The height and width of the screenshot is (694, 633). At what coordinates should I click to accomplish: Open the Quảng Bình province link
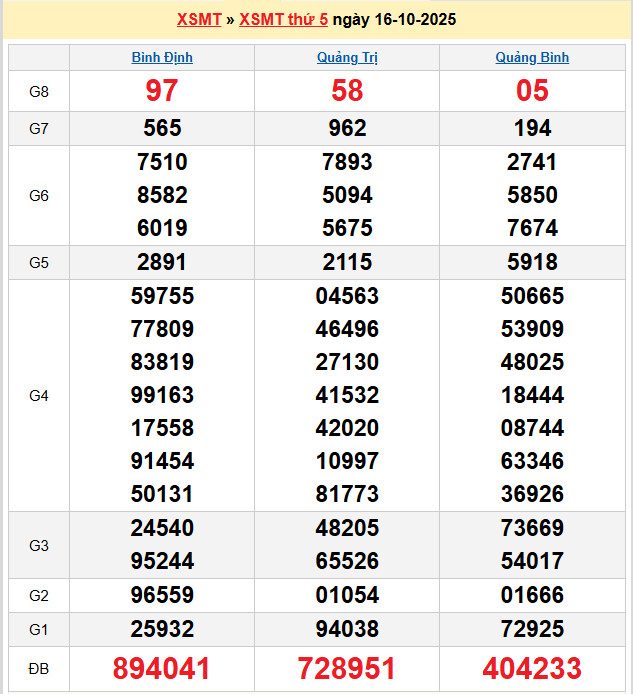[532, 57]
